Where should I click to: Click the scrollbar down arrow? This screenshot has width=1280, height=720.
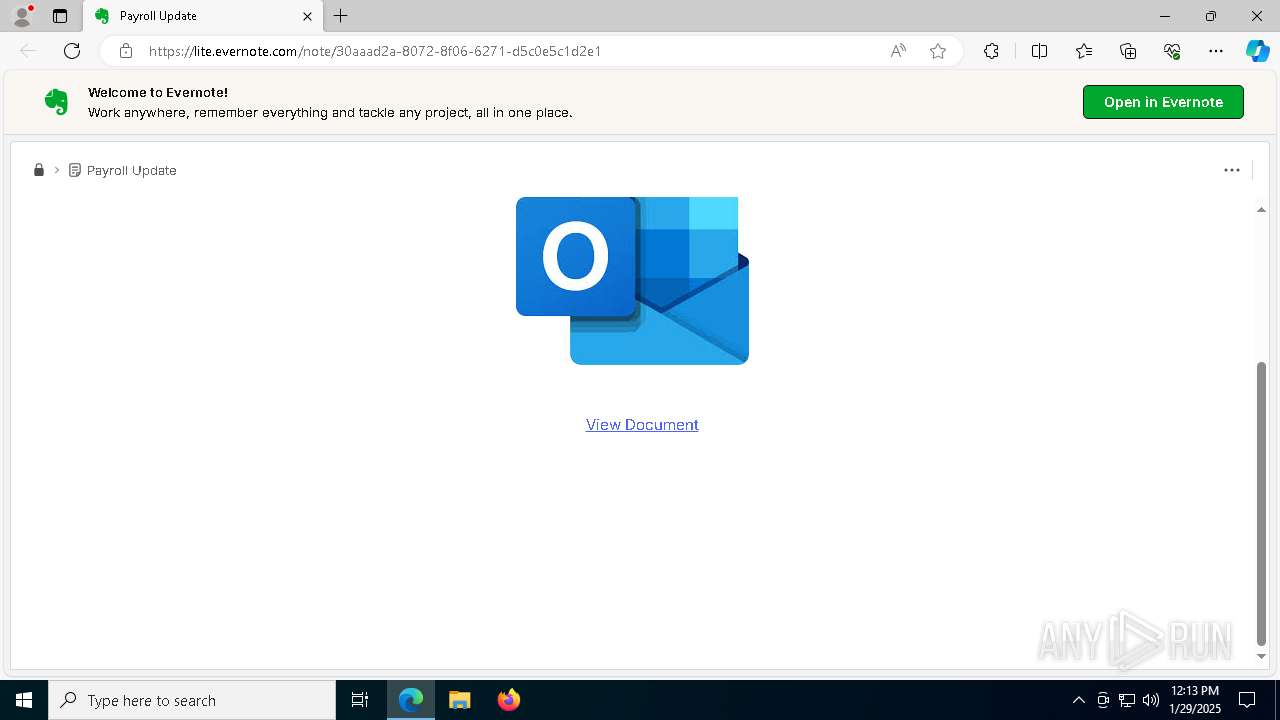(x=1261, y=657)
